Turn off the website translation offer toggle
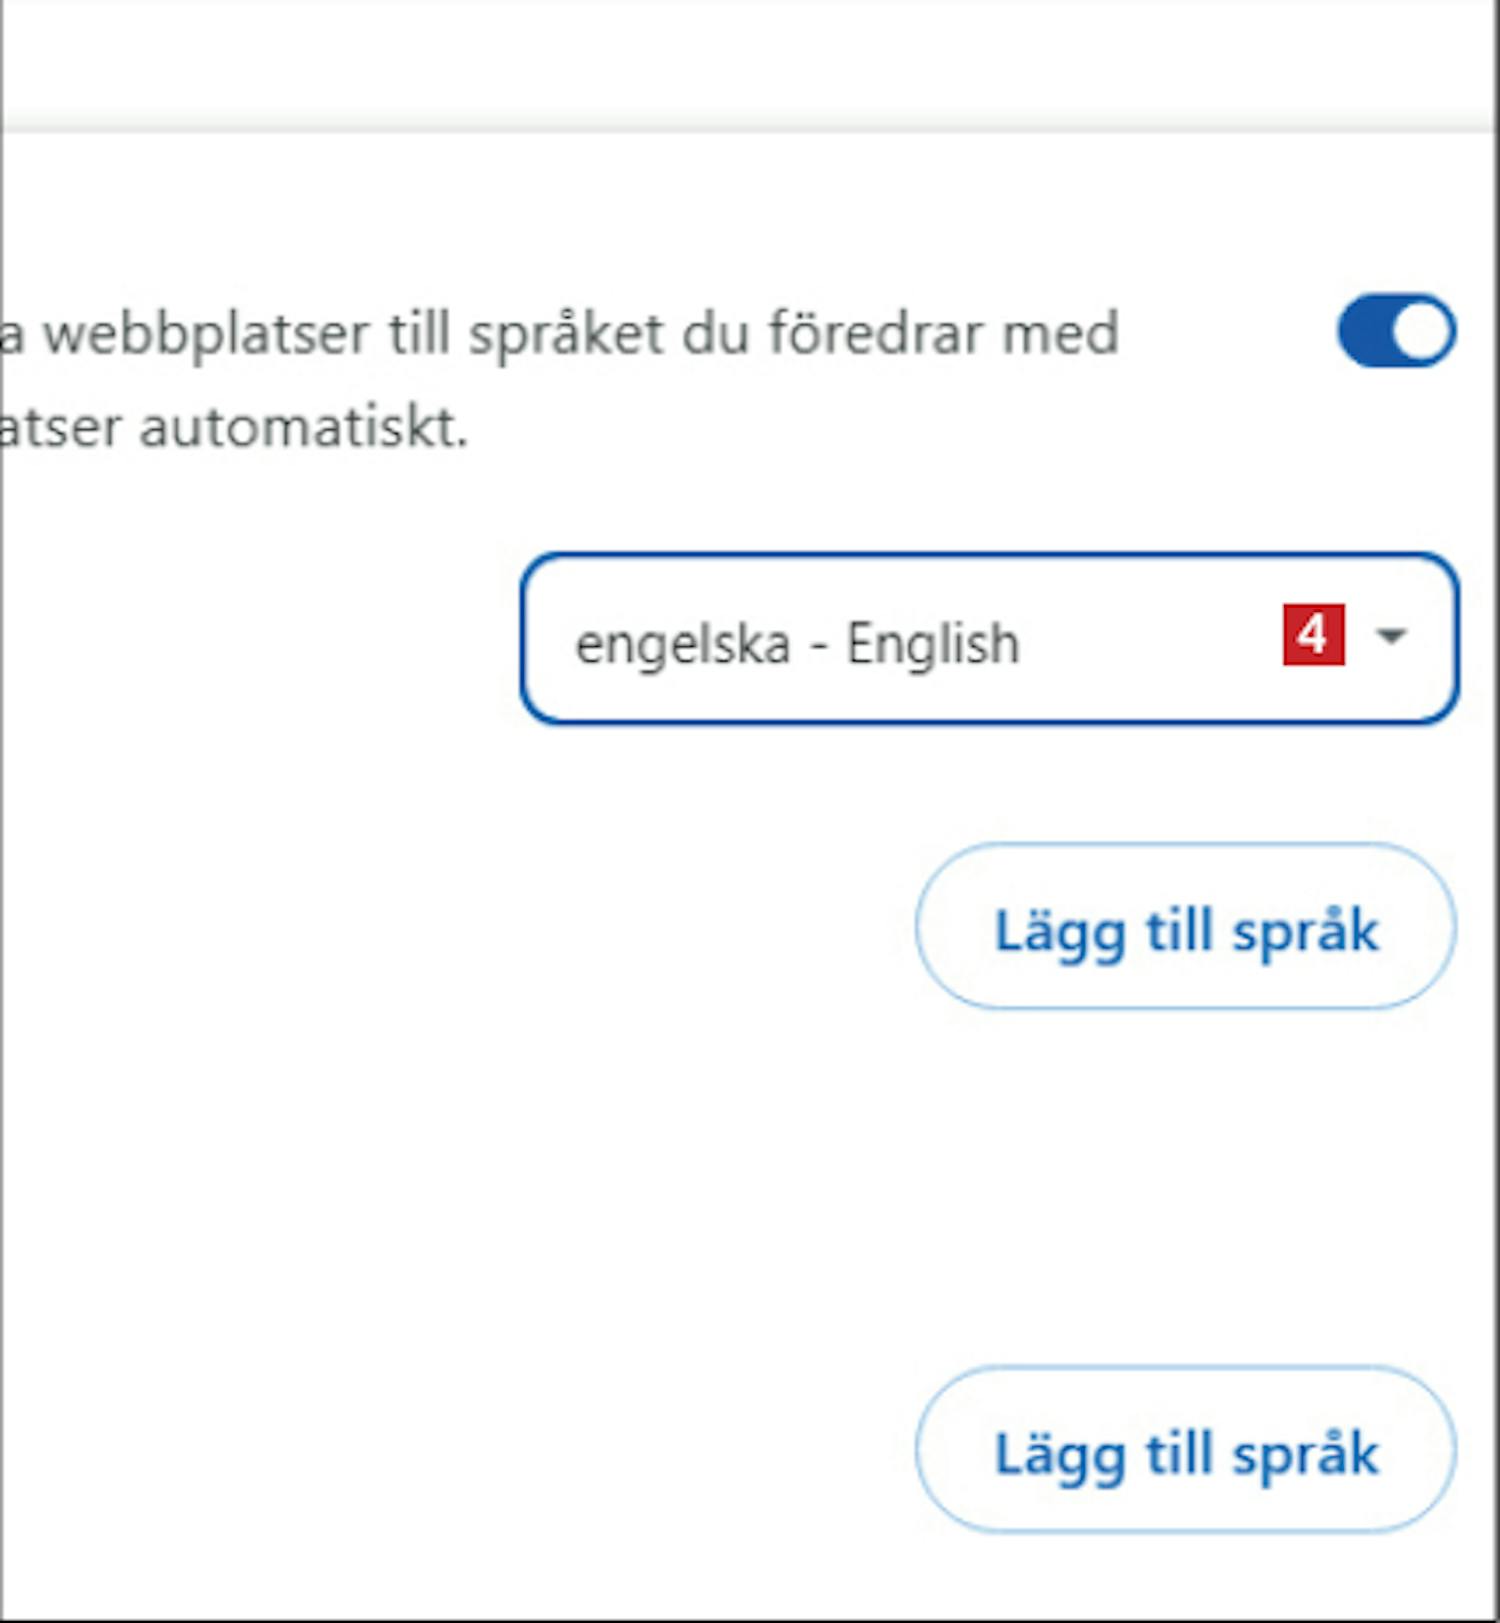The width and height of the screenshot is (1500, 1623). 1397,331
